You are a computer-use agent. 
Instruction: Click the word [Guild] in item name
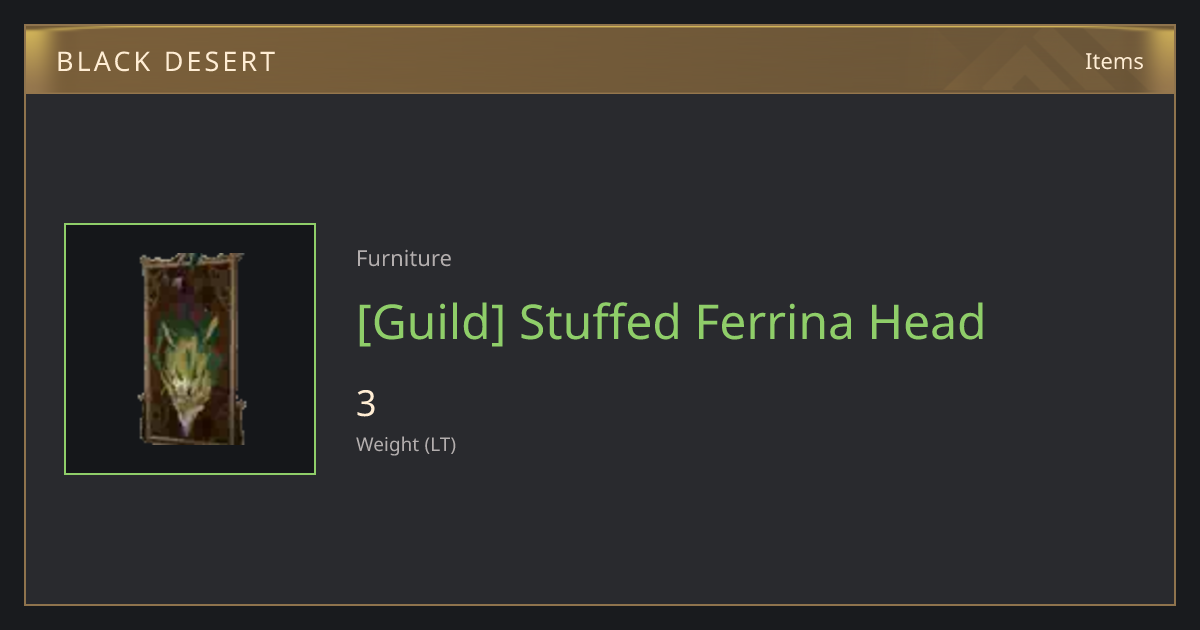(431, 322)
